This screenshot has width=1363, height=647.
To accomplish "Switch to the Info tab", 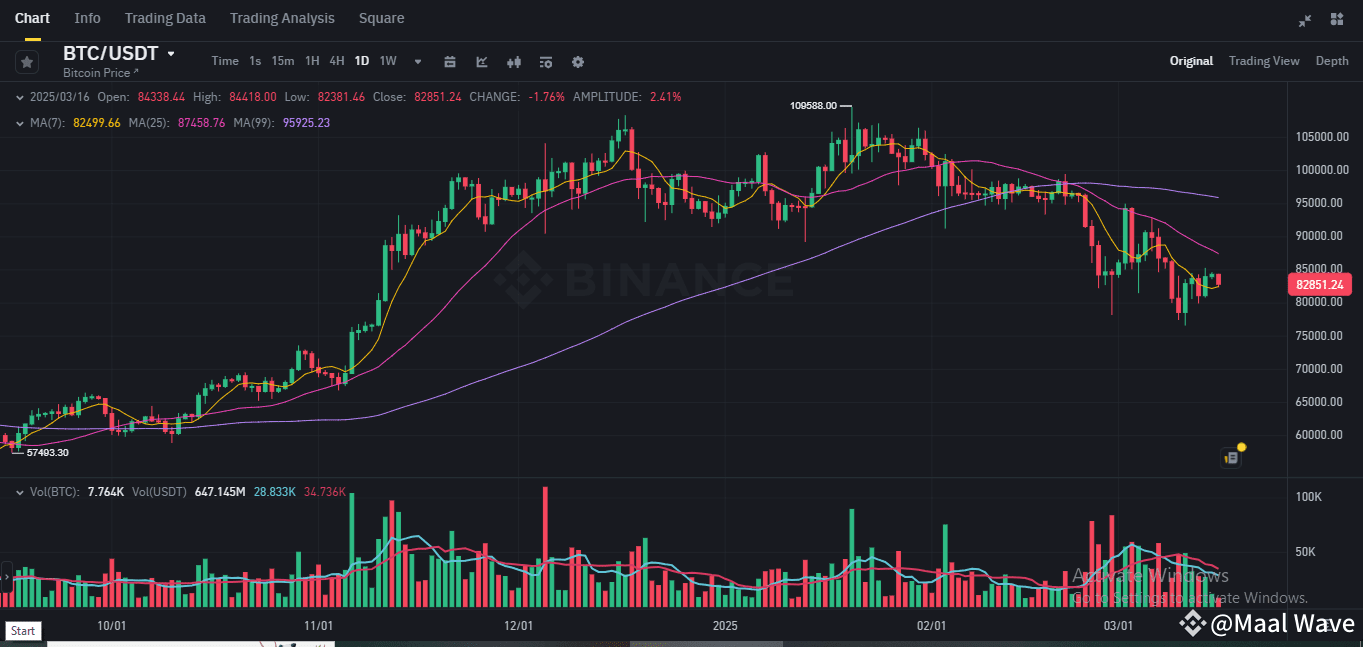I will pos(88,18).
